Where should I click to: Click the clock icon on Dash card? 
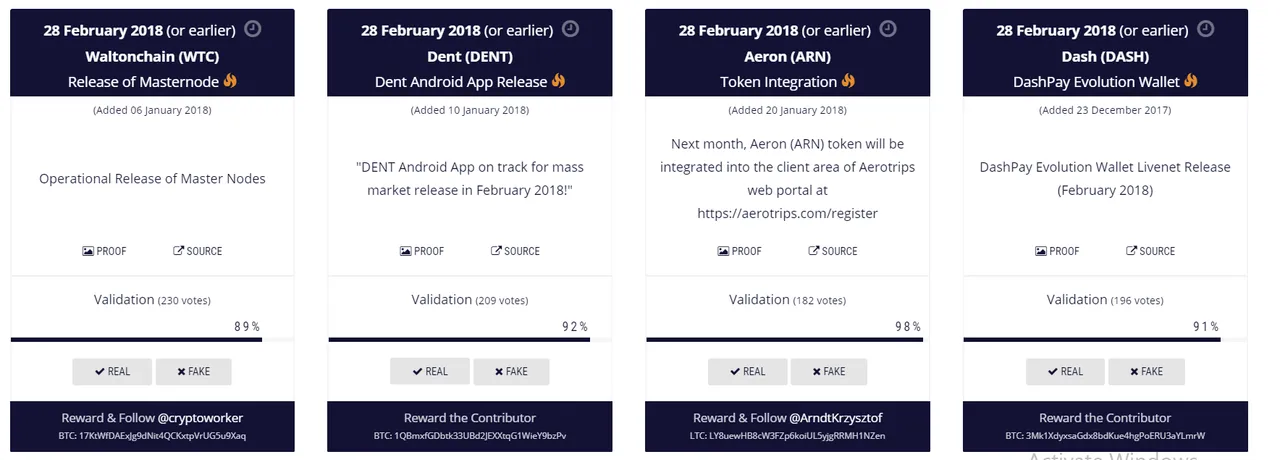1206,29
